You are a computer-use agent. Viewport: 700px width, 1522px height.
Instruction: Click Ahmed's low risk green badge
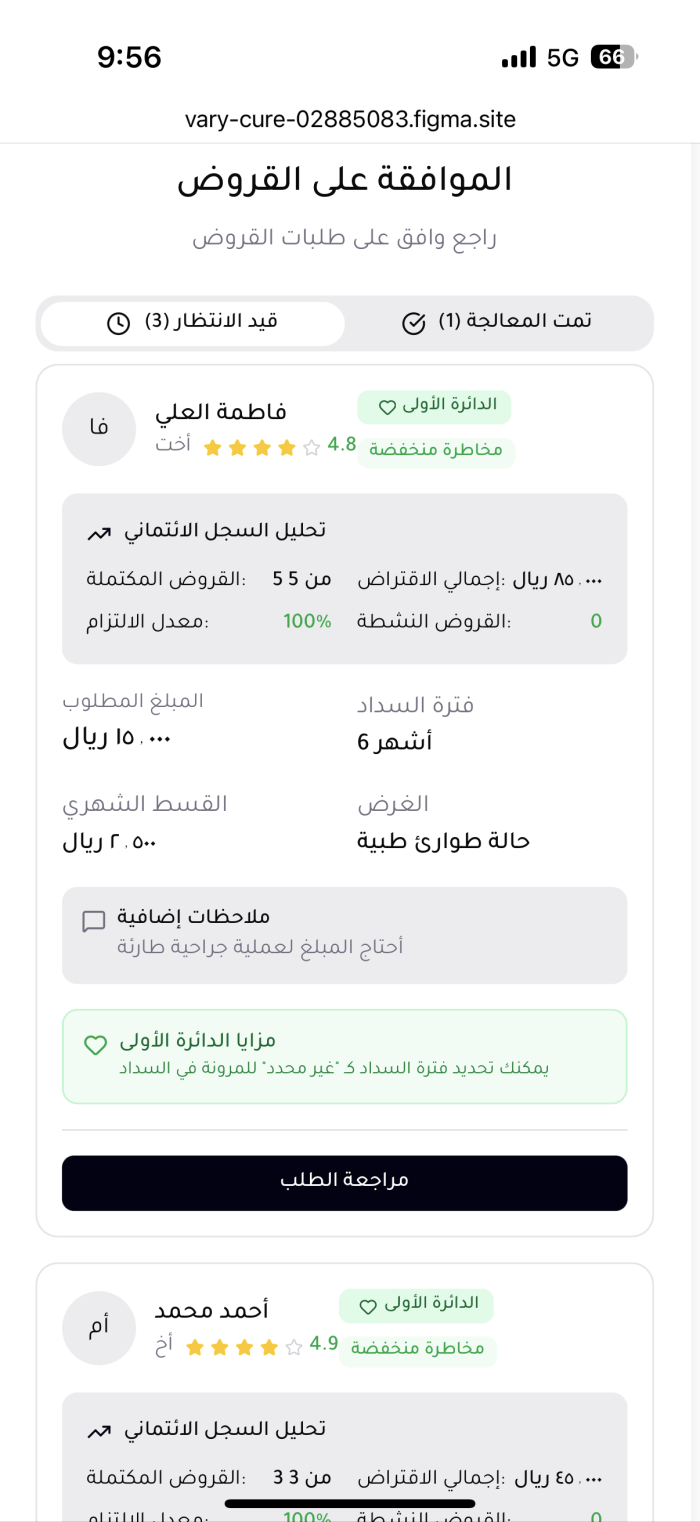[417, 1350]
